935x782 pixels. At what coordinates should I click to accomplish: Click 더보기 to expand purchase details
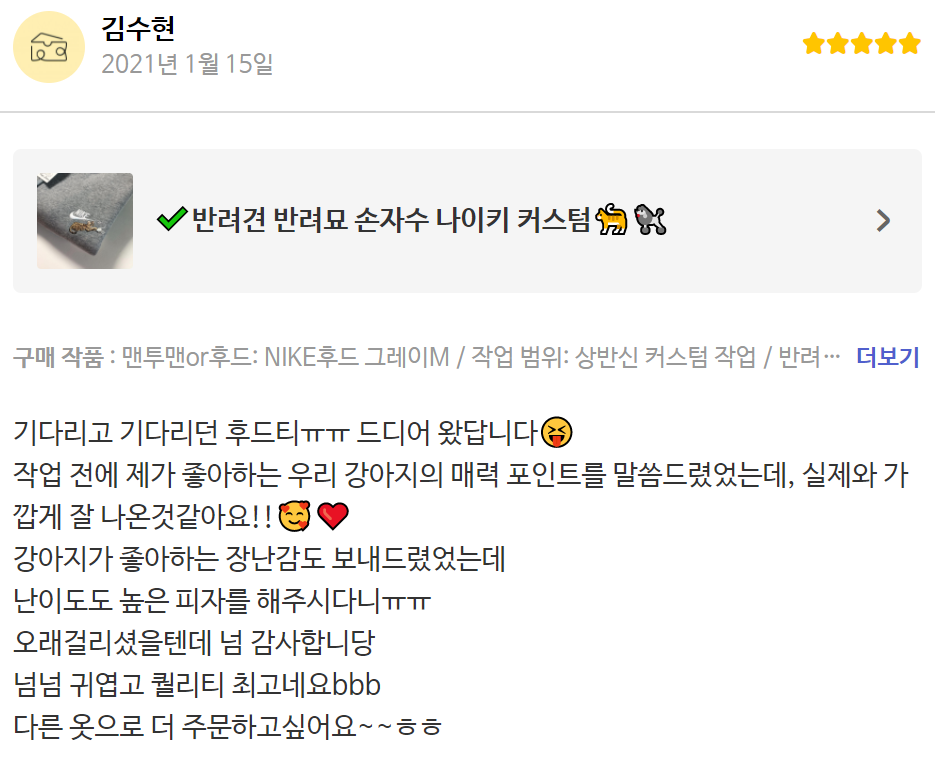coord(888,357)
